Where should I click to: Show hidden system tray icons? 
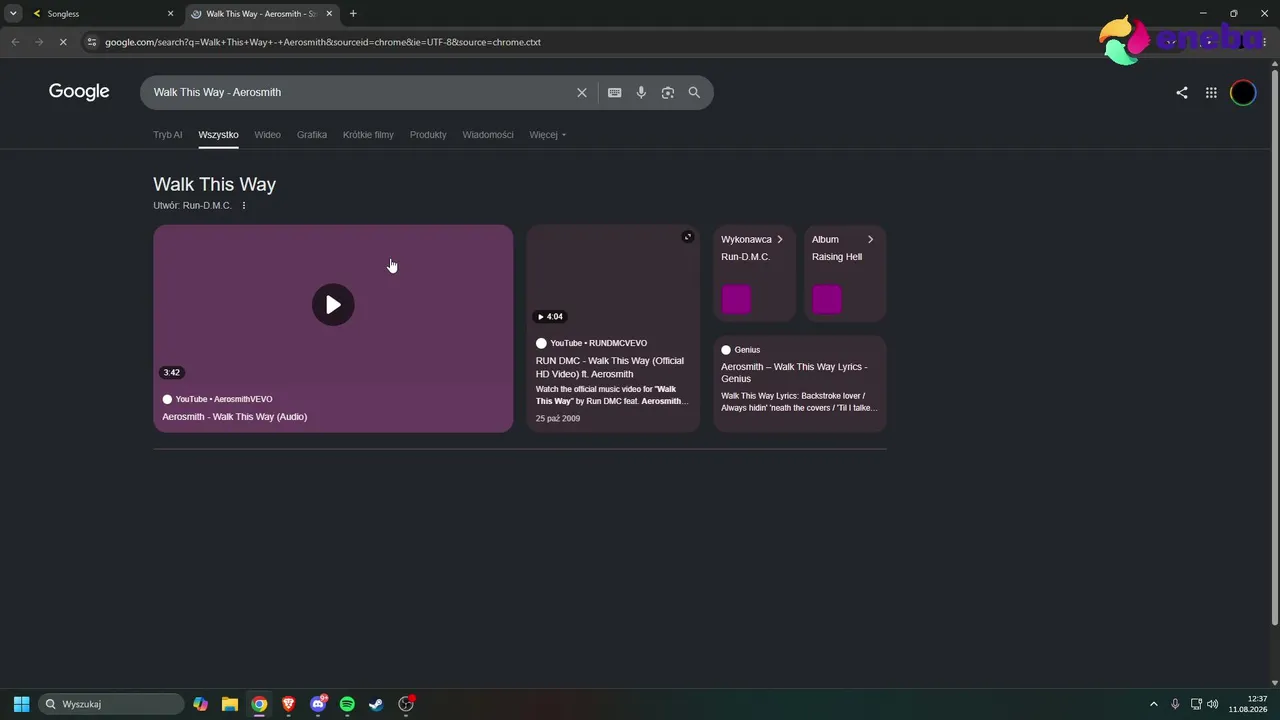(1153, 704)
